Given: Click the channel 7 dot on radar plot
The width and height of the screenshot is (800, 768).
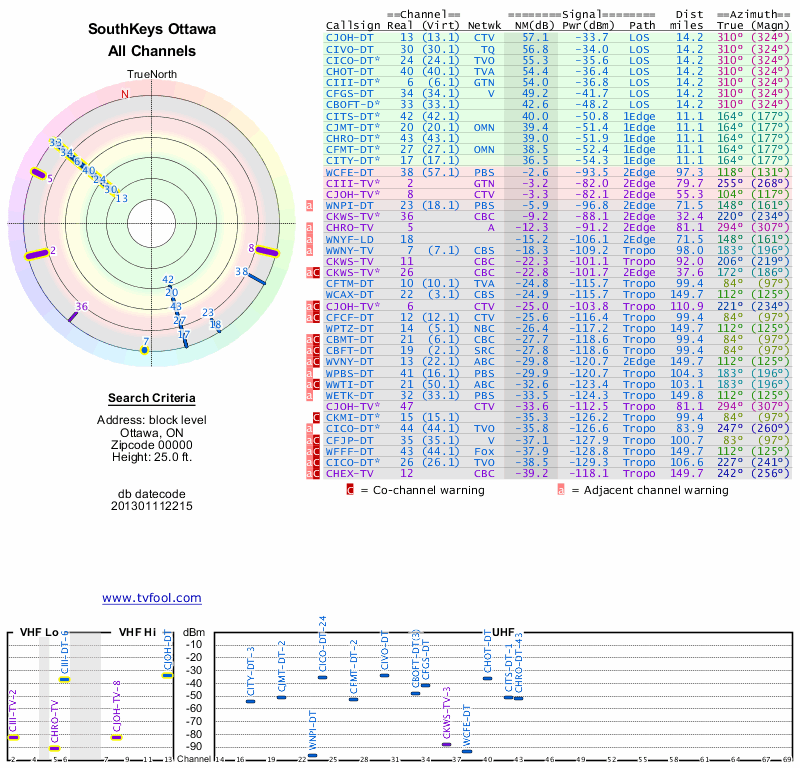Looking at the screenshot, I should pyautogui.click(x=145, y=351).
